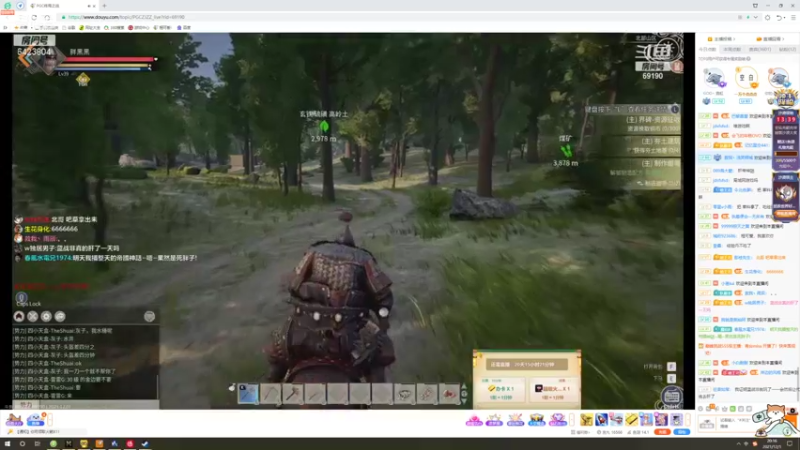Viewport: 800px width, 450px height.
Task: Open Windows search circle in the taskbar
Action: 22,444
